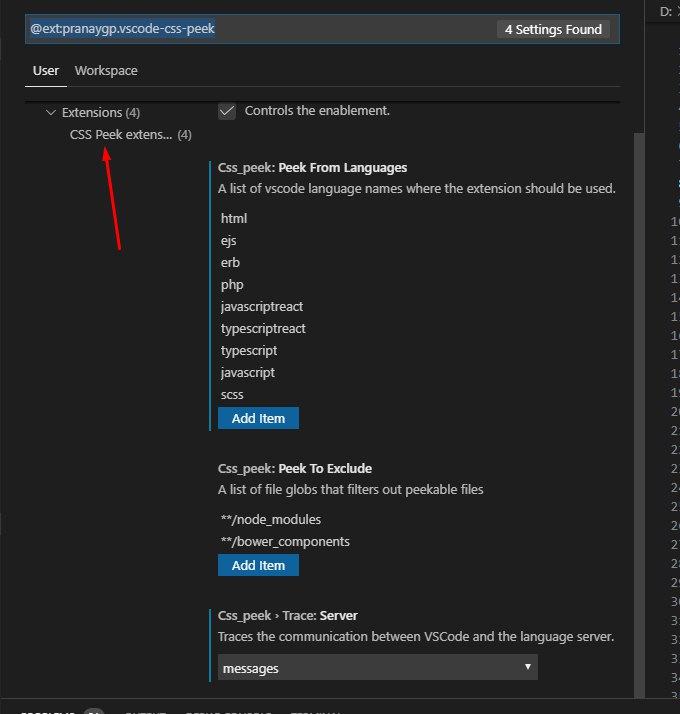The width and height of the screenshot is (680, 714).
Task: Select the User settings tab
Action: 46,71
